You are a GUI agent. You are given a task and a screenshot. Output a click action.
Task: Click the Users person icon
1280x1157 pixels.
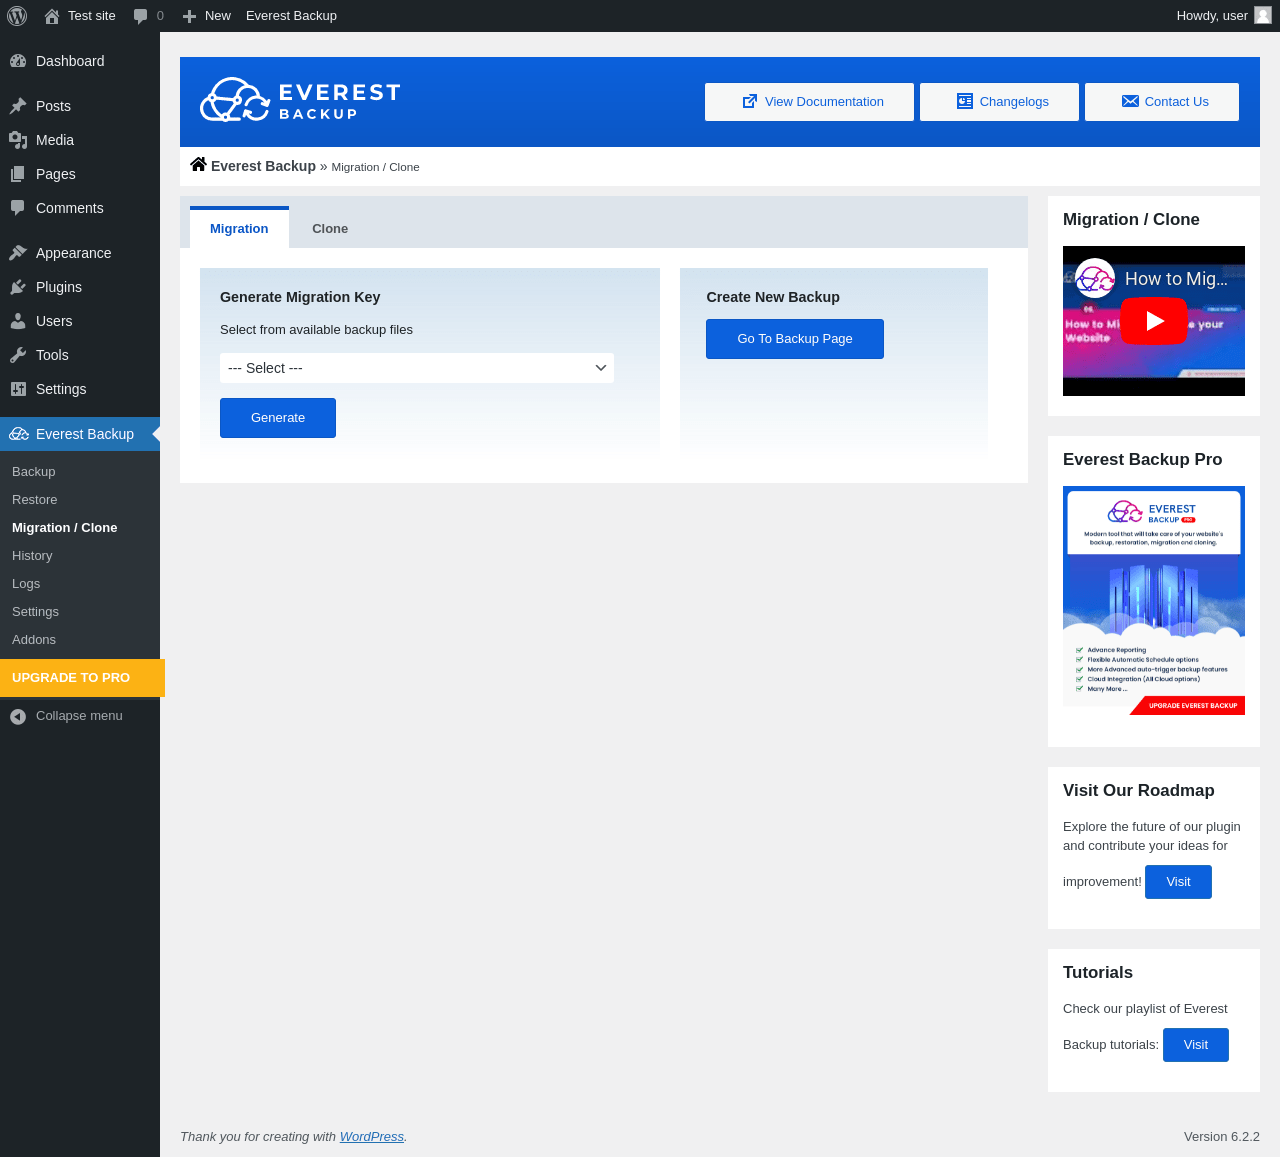pos(18,321)
